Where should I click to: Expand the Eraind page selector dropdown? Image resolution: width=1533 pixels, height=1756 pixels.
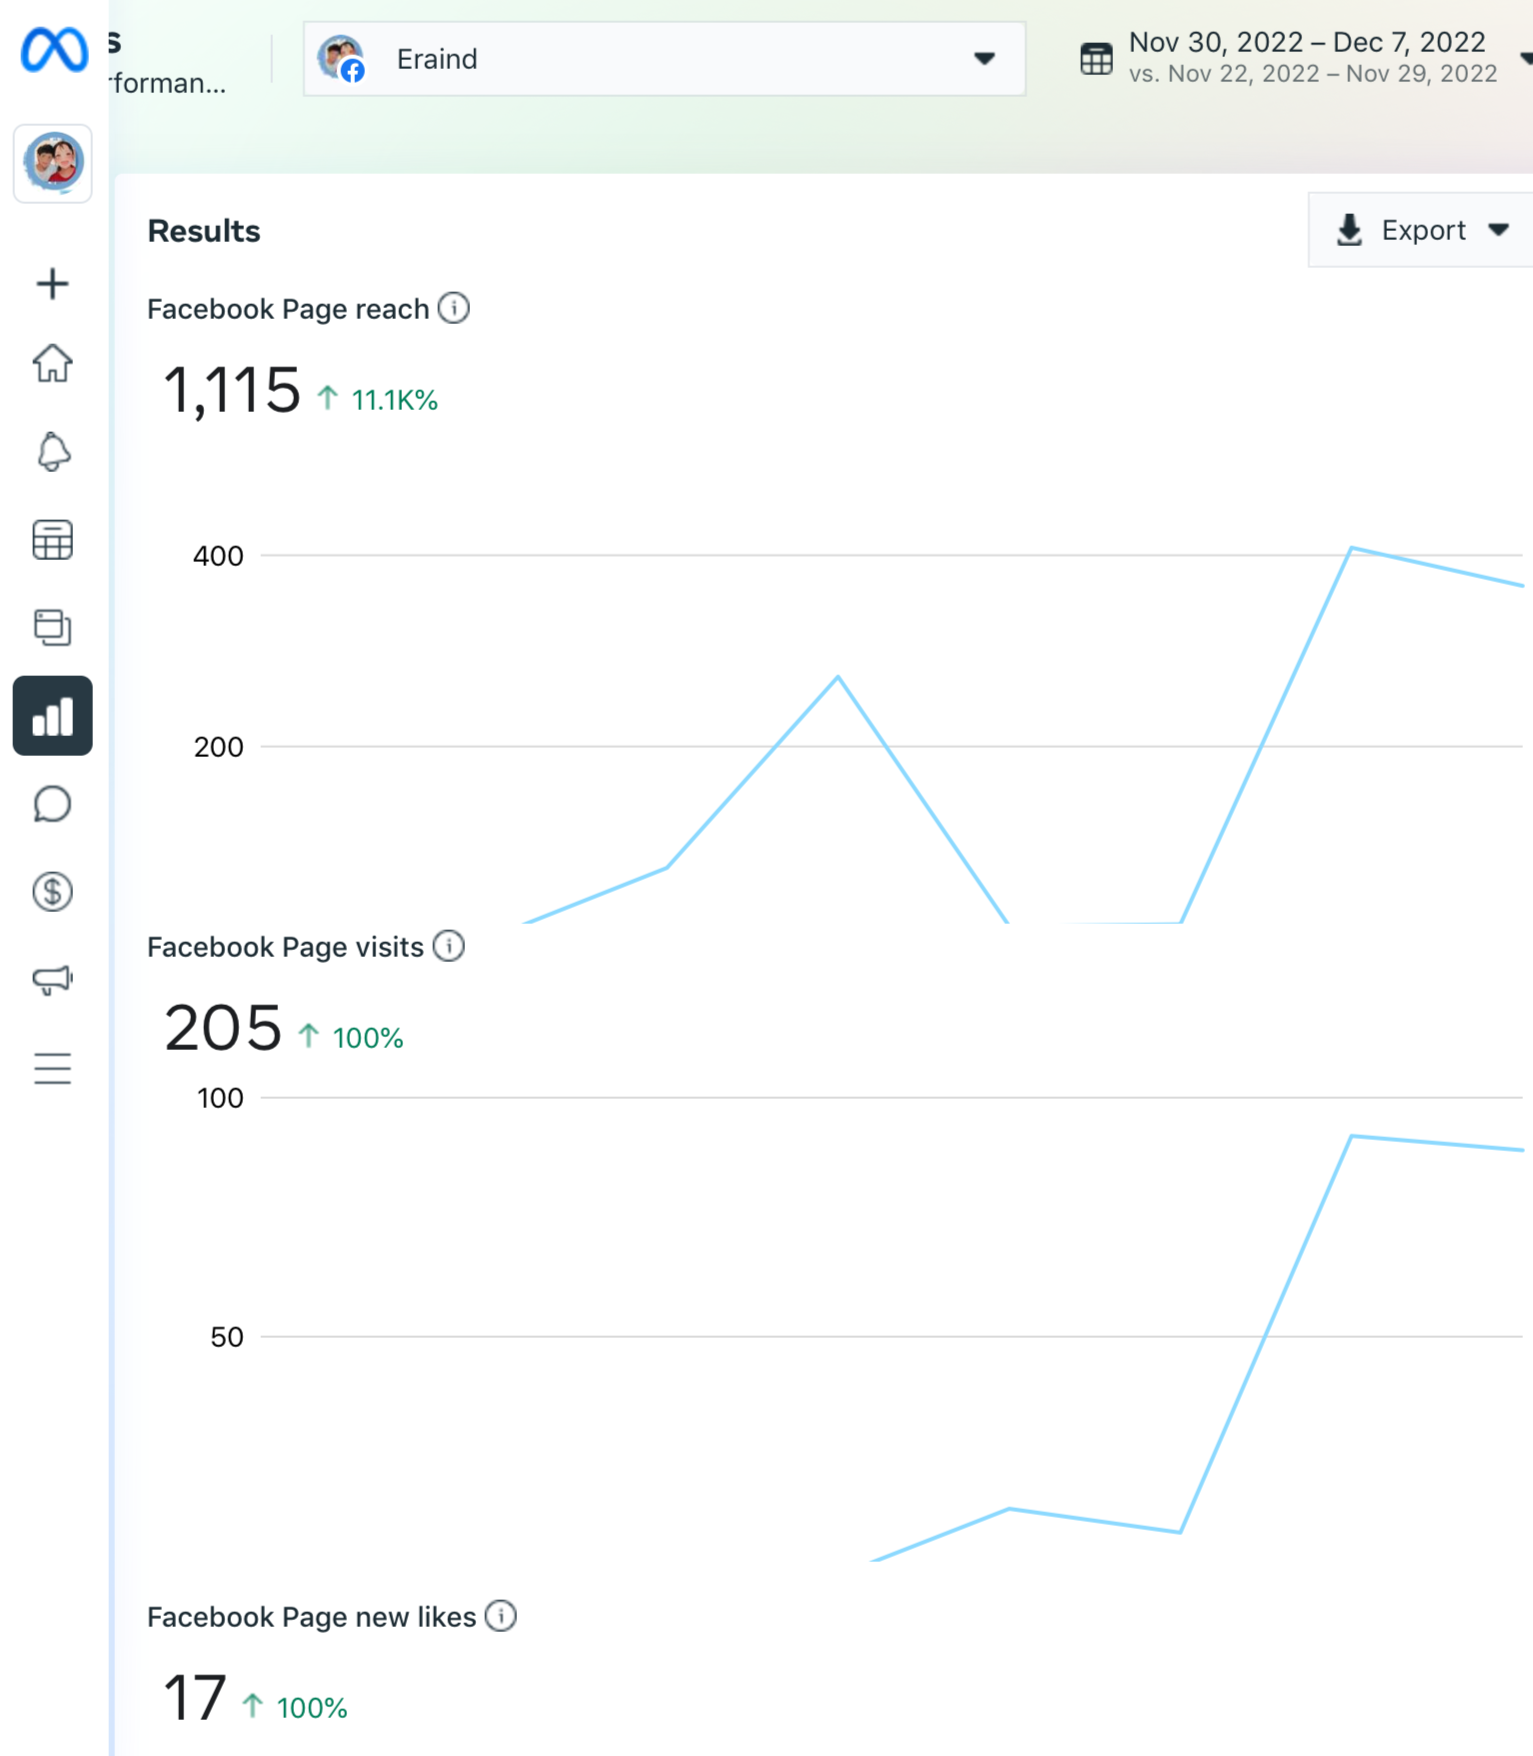pos(664,59)
